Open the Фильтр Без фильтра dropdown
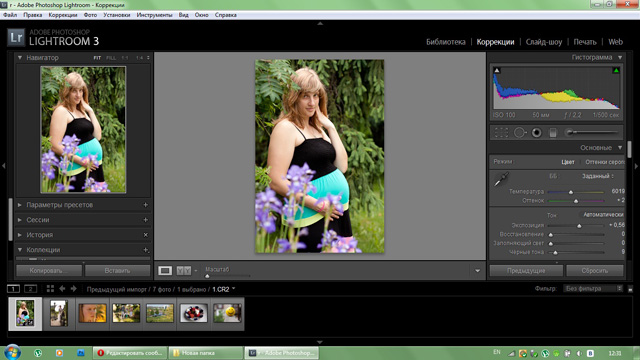The height and width of the screenshot is (360, 640). click(593, 289)
